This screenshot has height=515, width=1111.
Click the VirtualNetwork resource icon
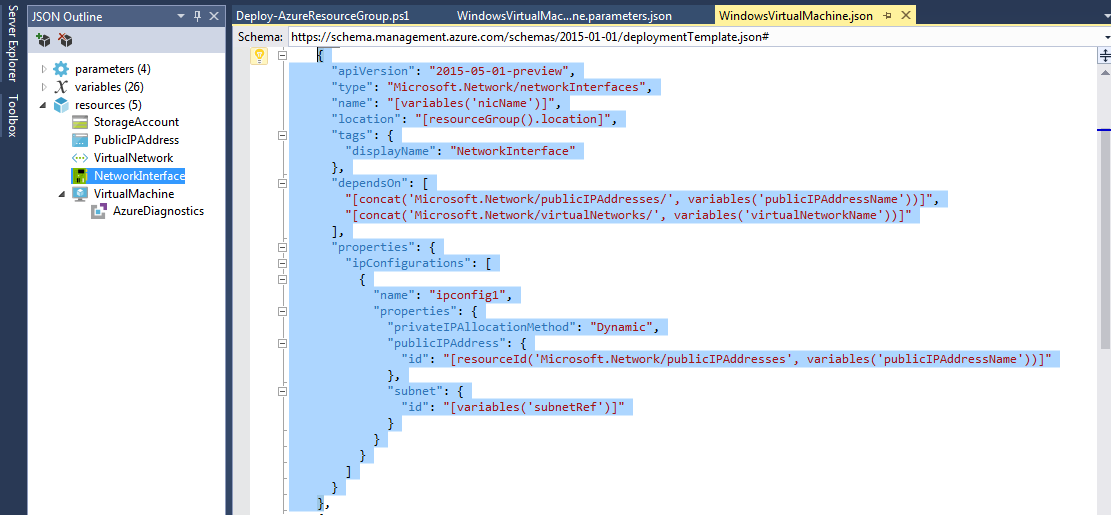tap(80, 158)
